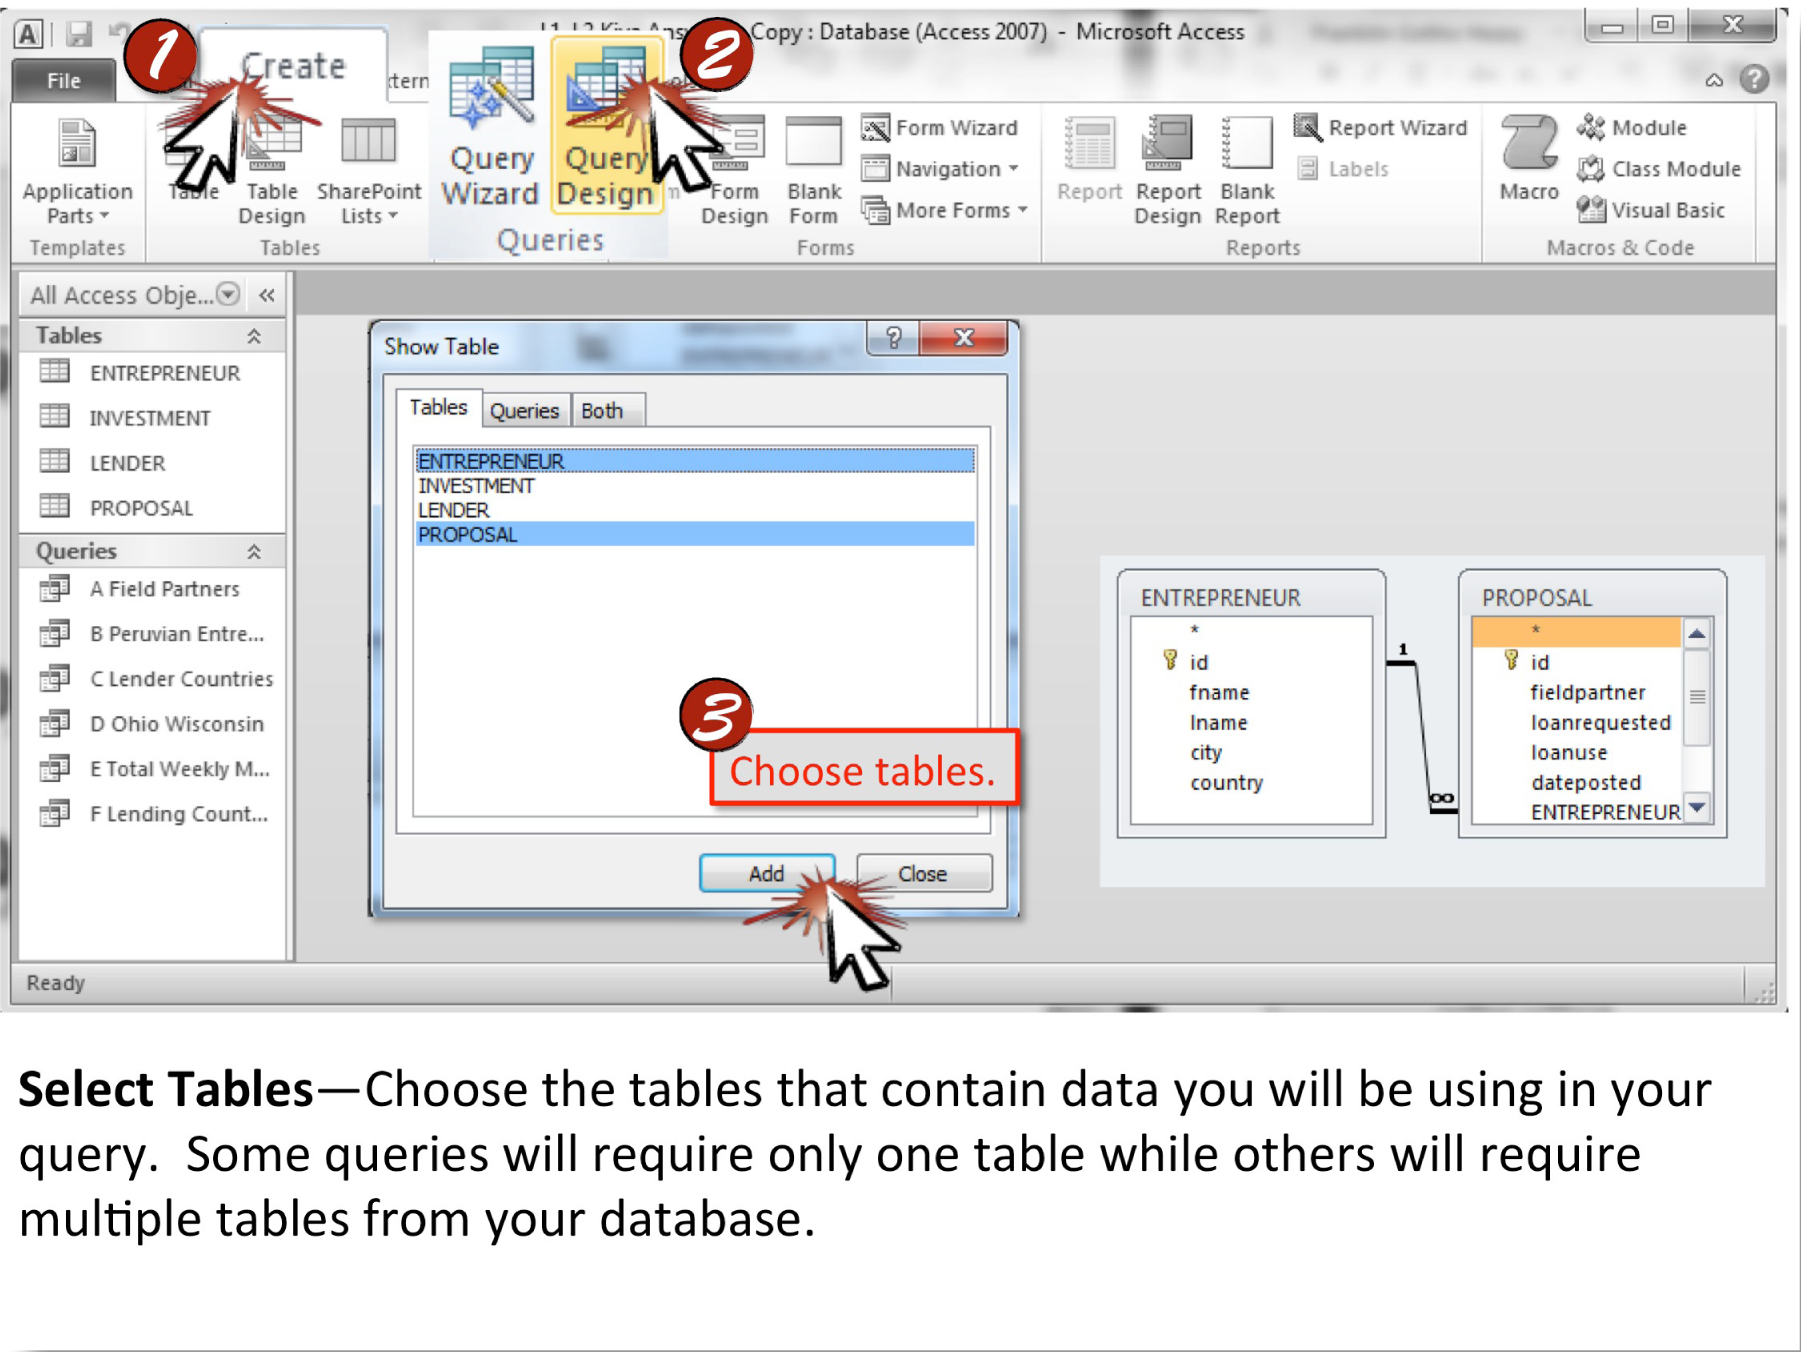Switch to Tables tab in Show Table
Viewport: 1801px width, 1352px height.
pyautogui.click(x=438, y=407)
